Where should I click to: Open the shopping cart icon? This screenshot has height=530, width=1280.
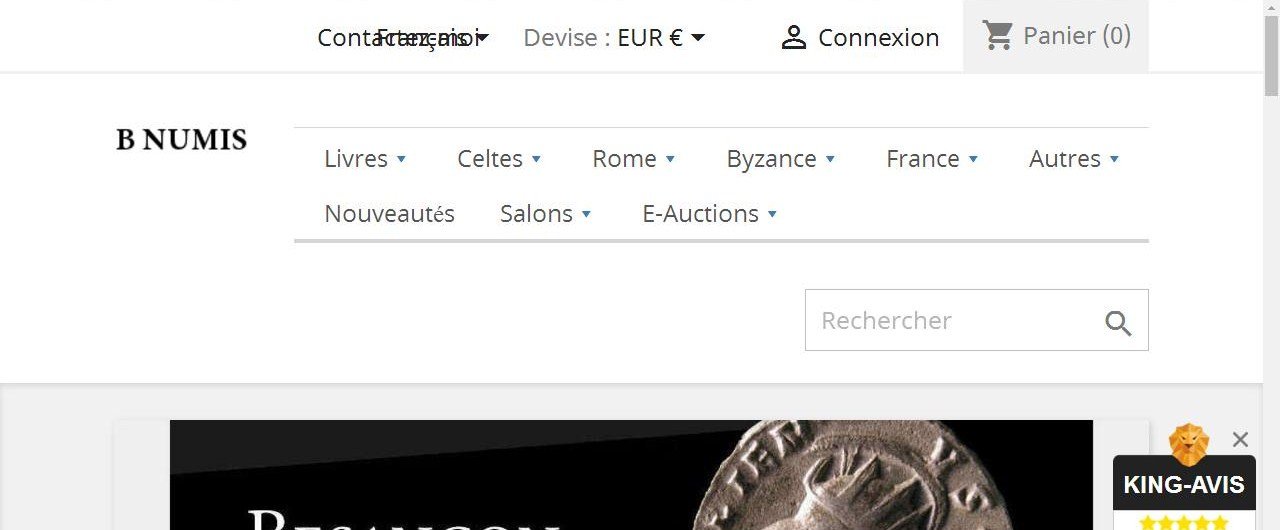[x=997, y=36]
